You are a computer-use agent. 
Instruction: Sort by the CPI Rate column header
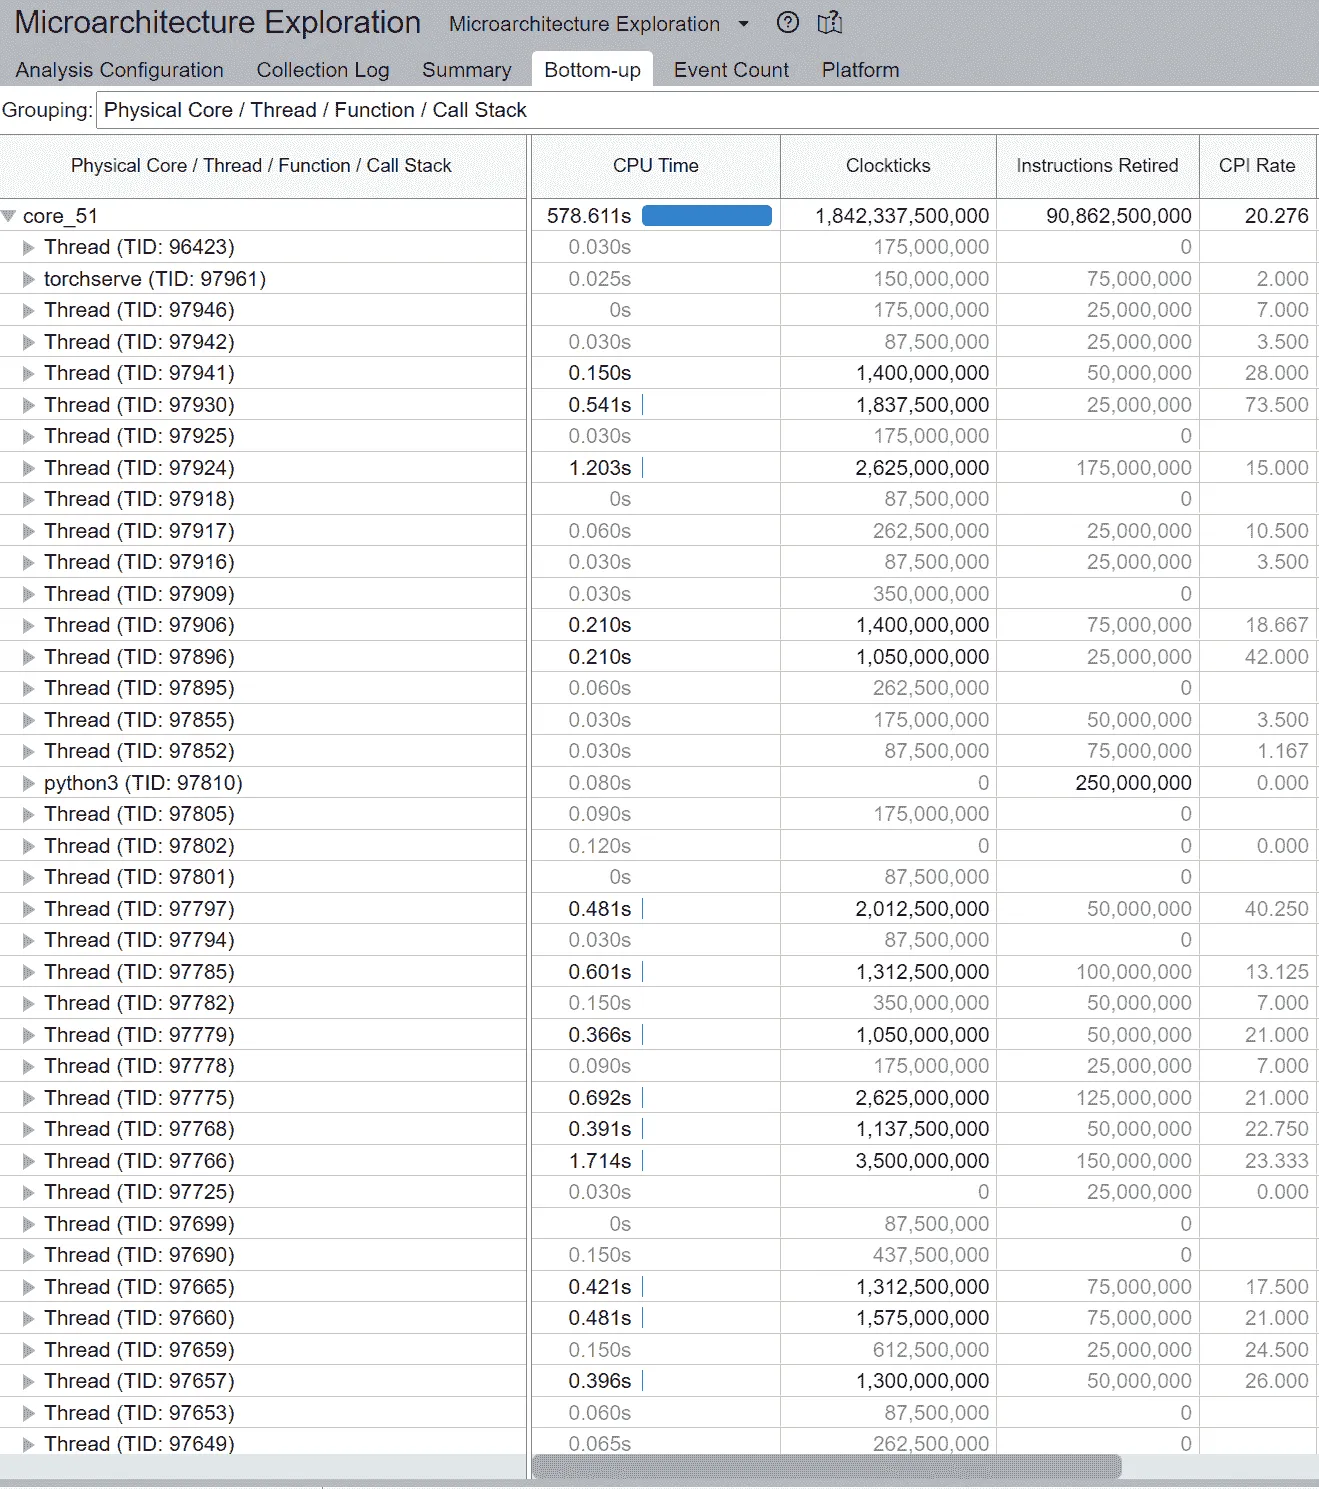point(1257,166)
